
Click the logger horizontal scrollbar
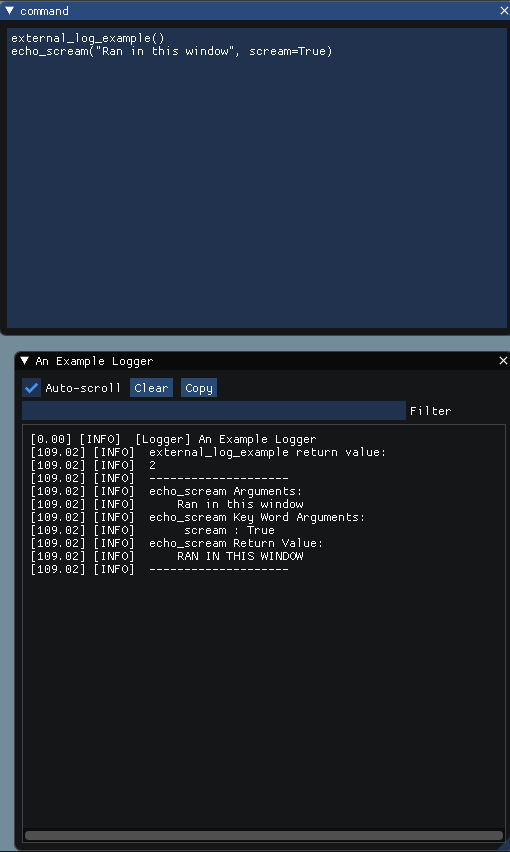click(x=264, y=836)
